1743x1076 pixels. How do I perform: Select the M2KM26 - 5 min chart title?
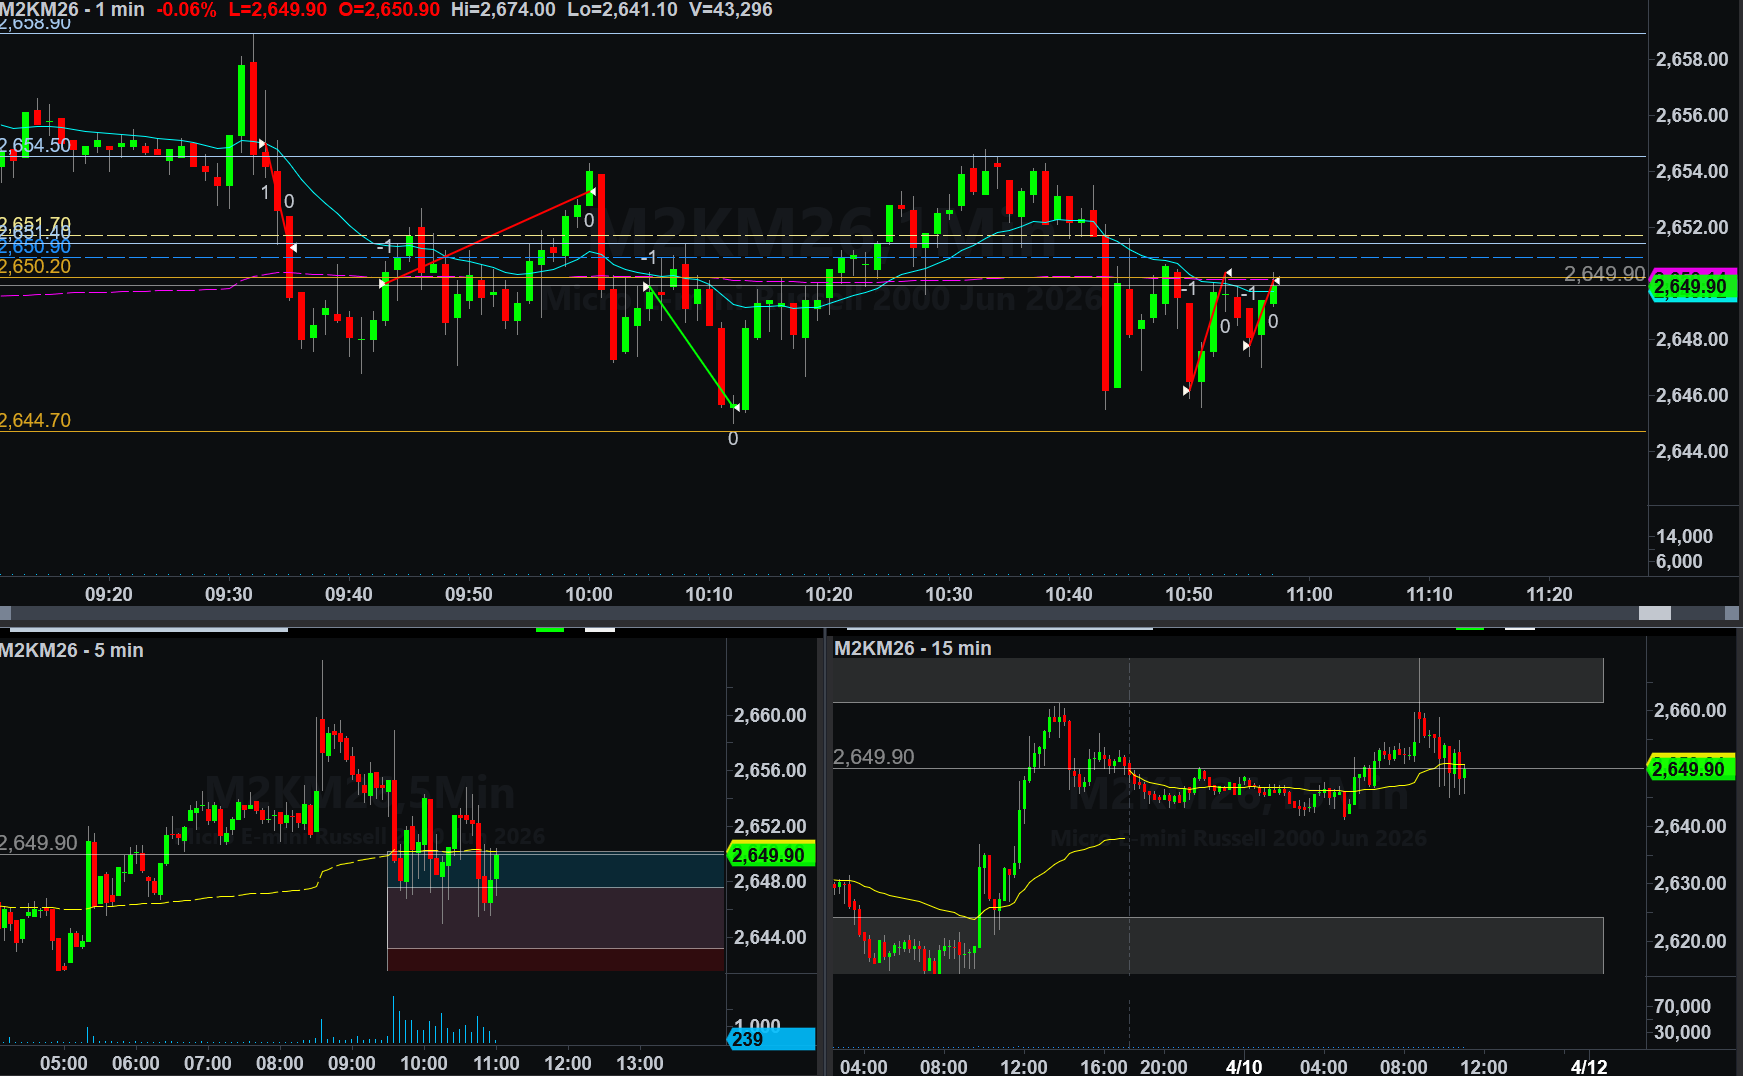coord(72,650)
